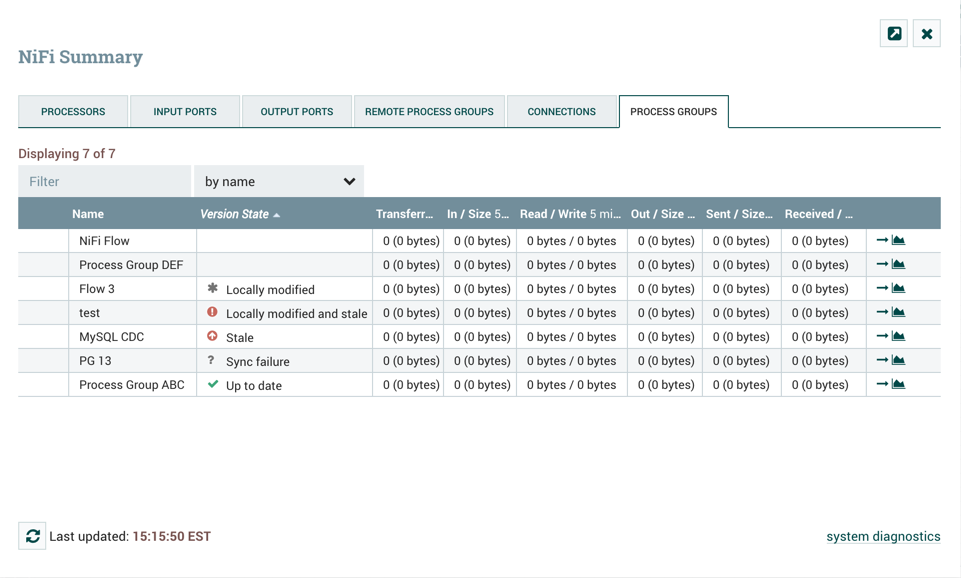
Task: Select the REMOTE PROCESS GROUPS tab
Action: 429,111
